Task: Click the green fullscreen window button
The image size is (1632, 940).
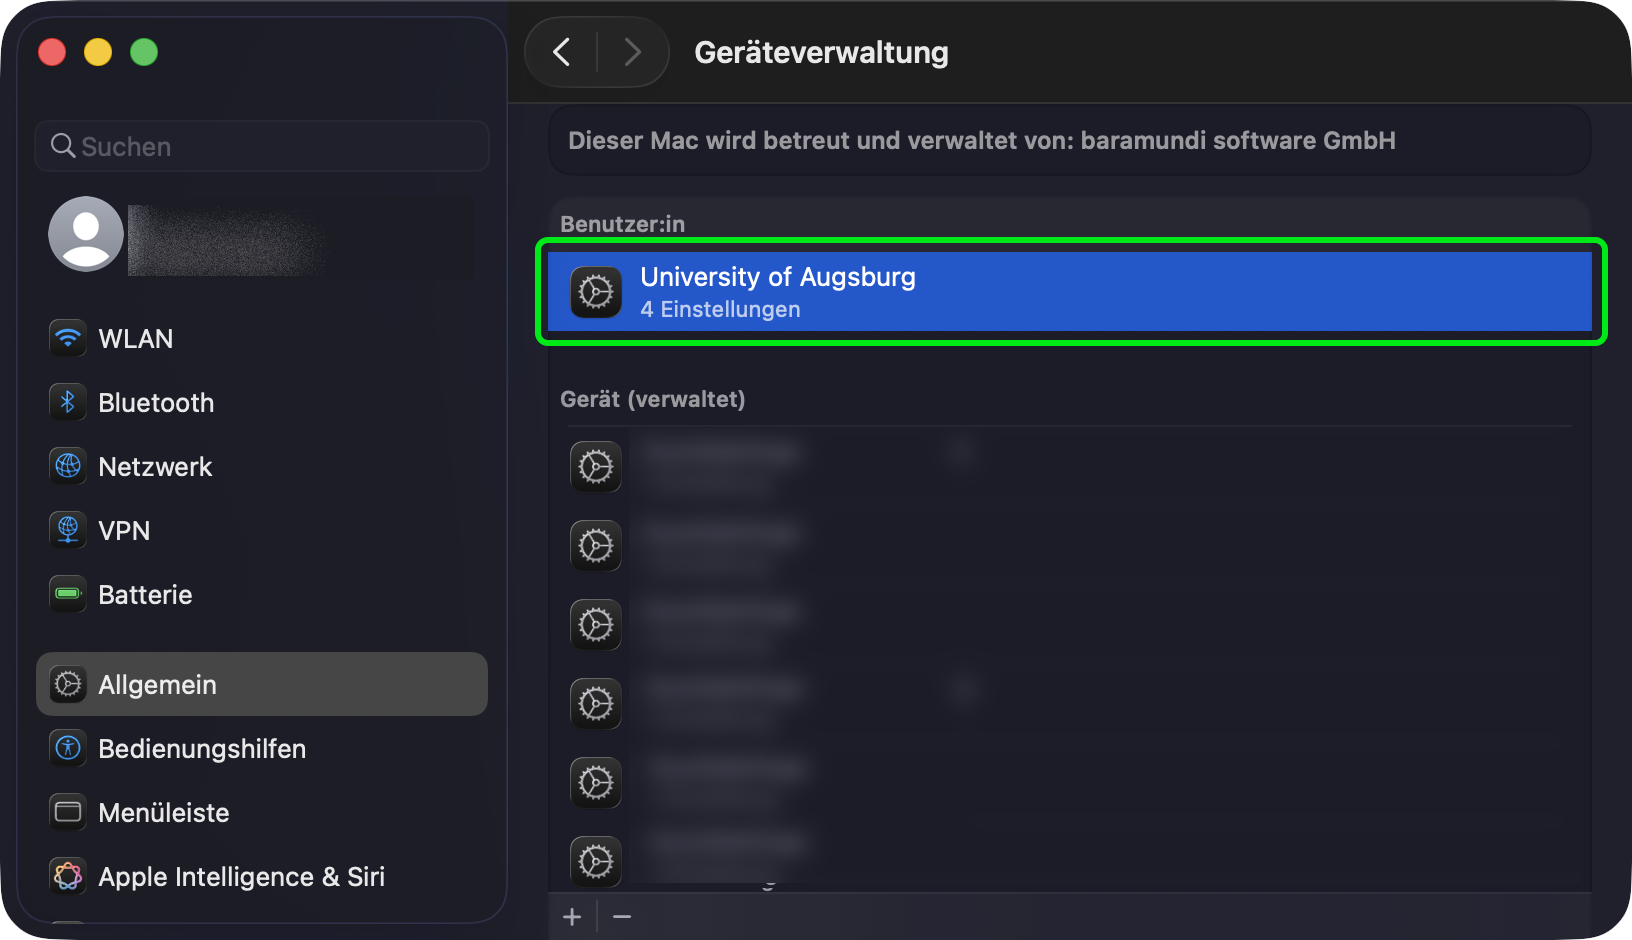Action: point(144,52)
